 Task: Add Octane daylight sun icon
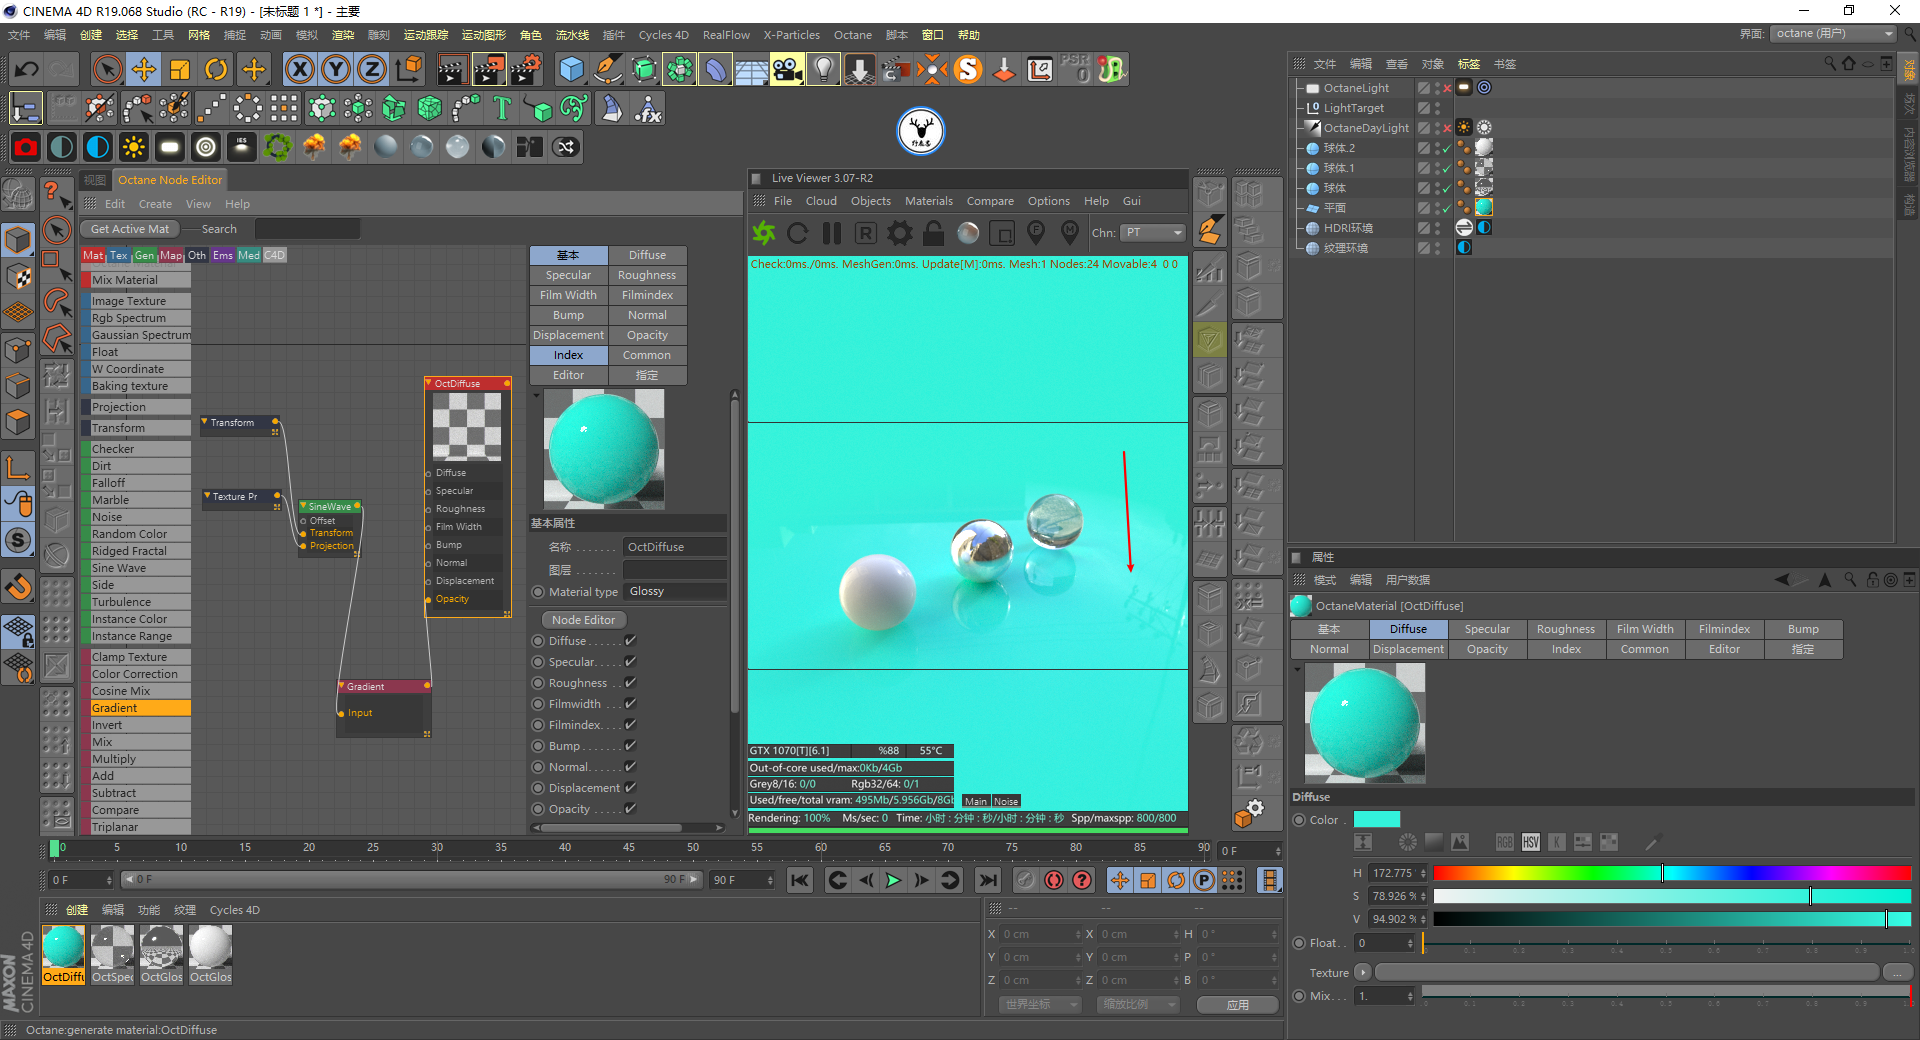[x=133, y=147]
